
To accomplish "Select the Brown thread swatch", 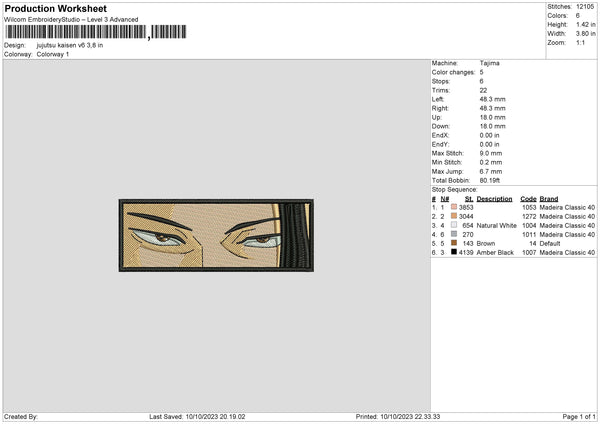I will pyautogui.click(x=454, y=243).
